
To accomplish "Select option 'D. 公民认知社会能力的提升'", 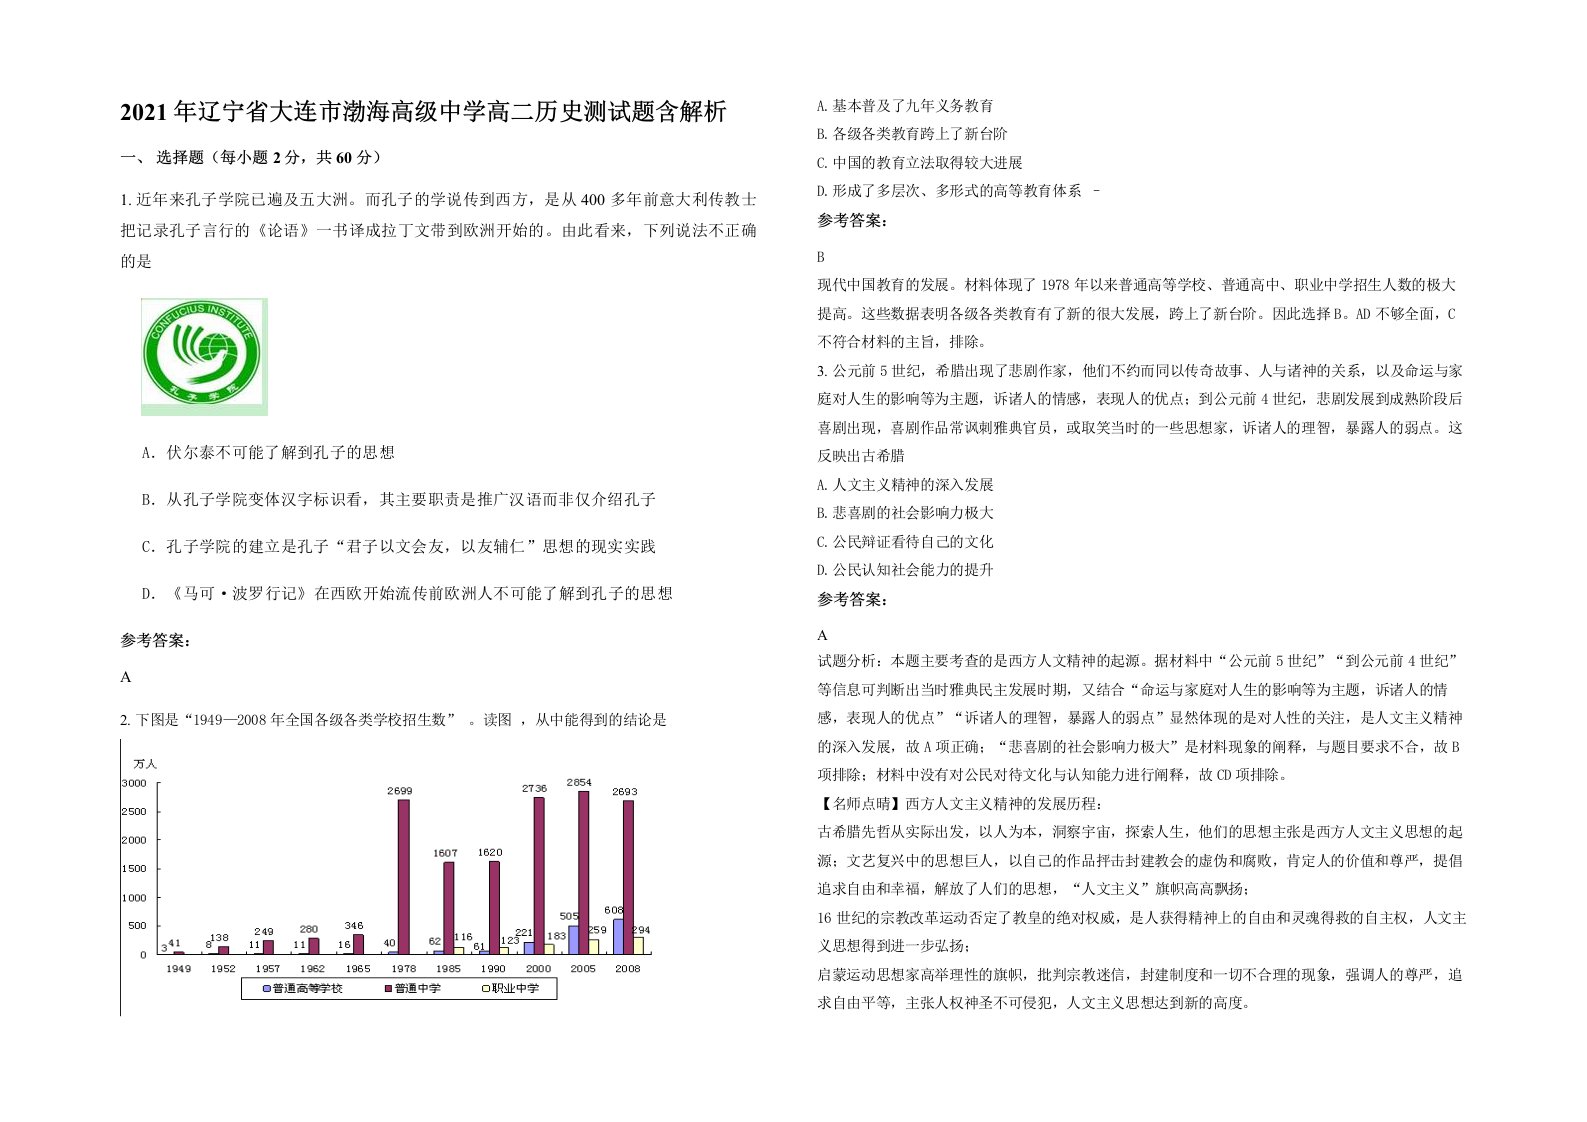I will click(x=905, y=569).
